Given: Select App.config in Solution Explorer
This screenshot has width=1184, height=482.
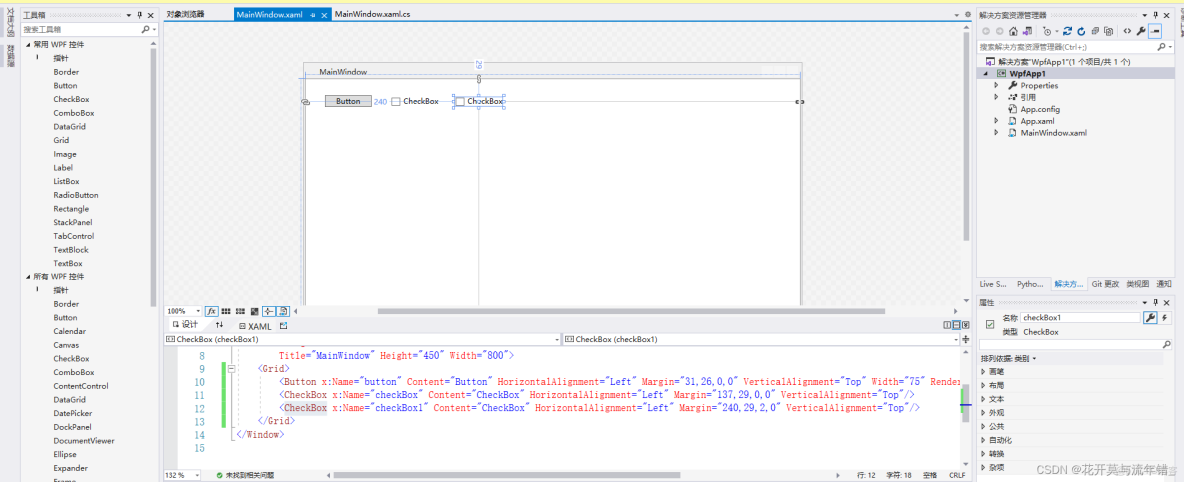Looking at the screenshot, I should pos(1041,109).
